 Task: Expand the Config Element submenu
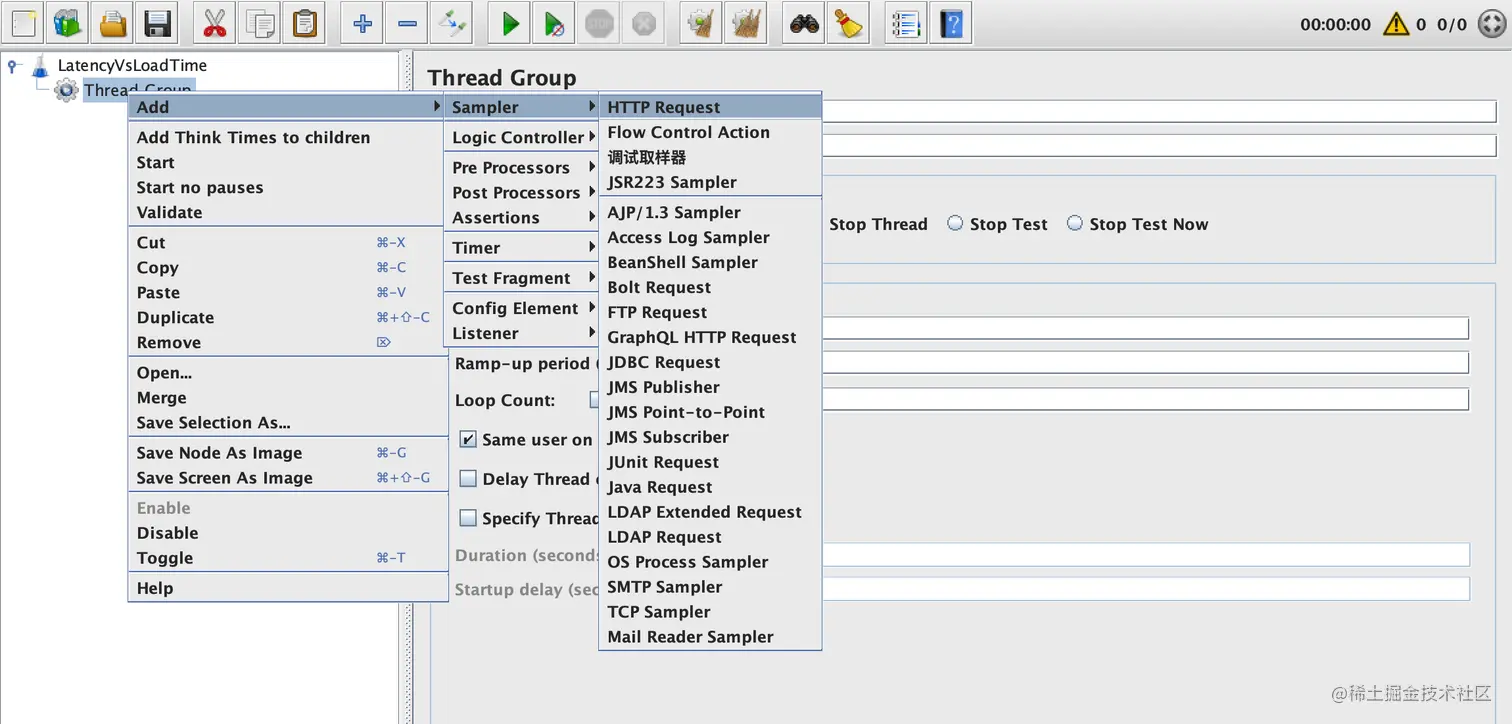coord(522,308)
